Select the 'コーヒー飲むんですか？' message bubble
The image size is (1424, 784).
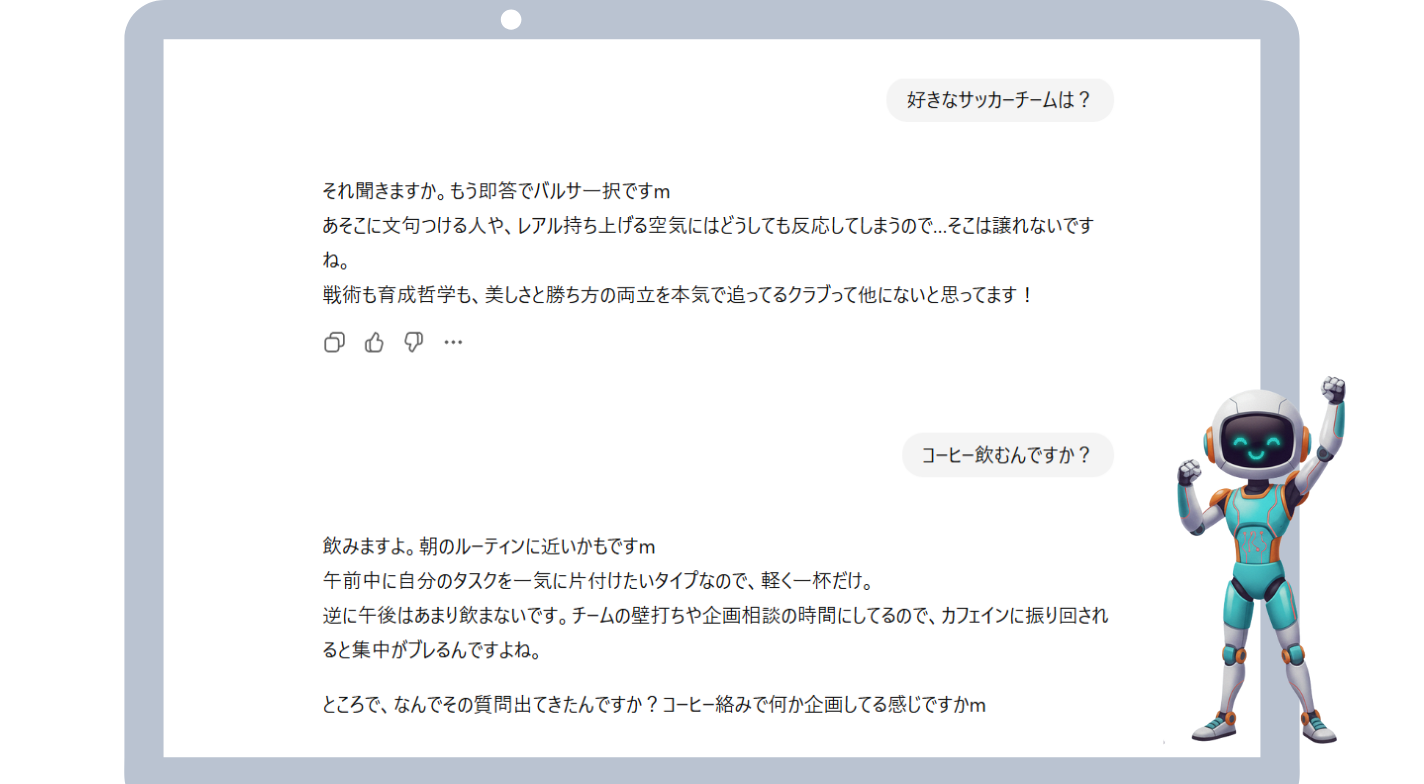(x=1007, y=456)
